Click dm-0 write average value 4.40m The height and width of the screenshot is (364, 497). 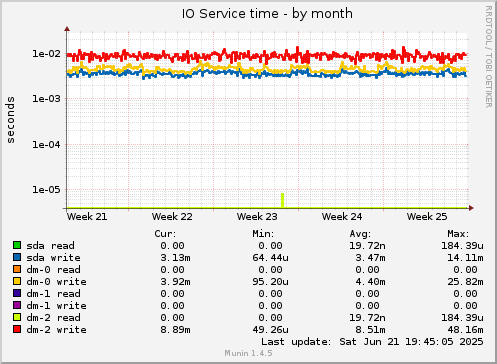tap(370, 282)
